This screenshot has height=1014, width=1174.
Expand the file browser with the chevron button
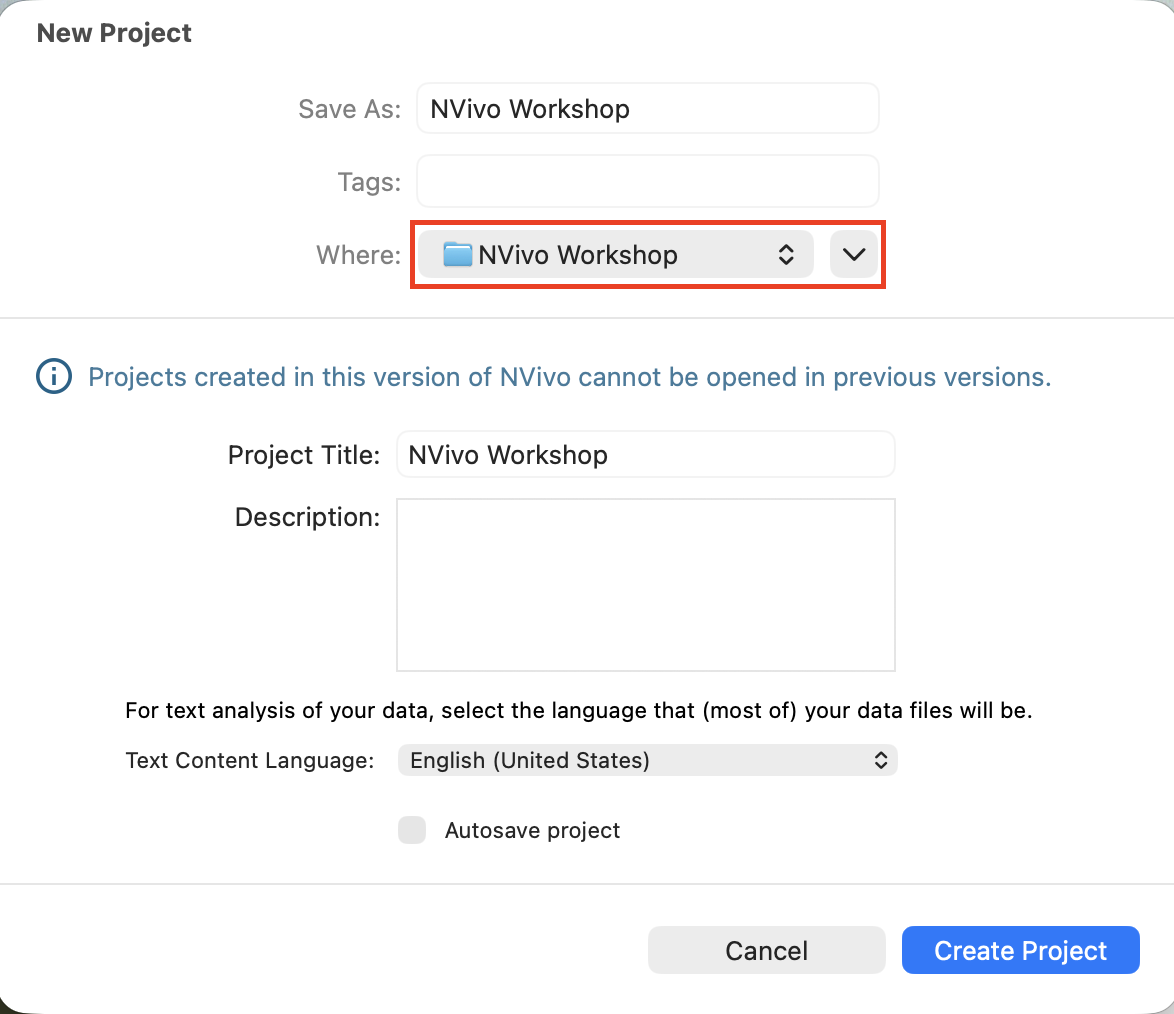click(854, 255)
